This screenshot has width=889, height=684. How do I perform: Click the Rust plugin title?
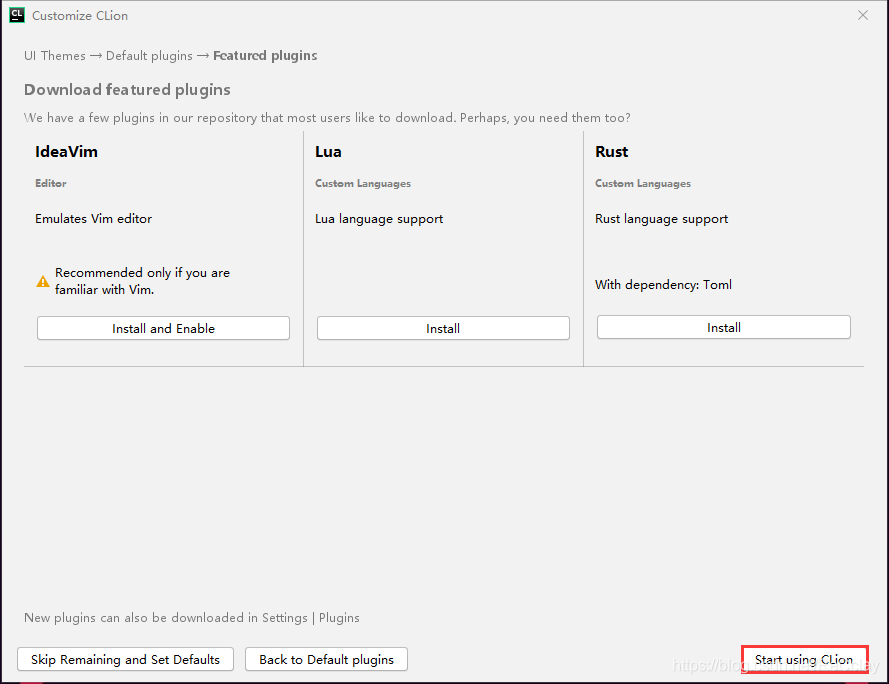612,151
